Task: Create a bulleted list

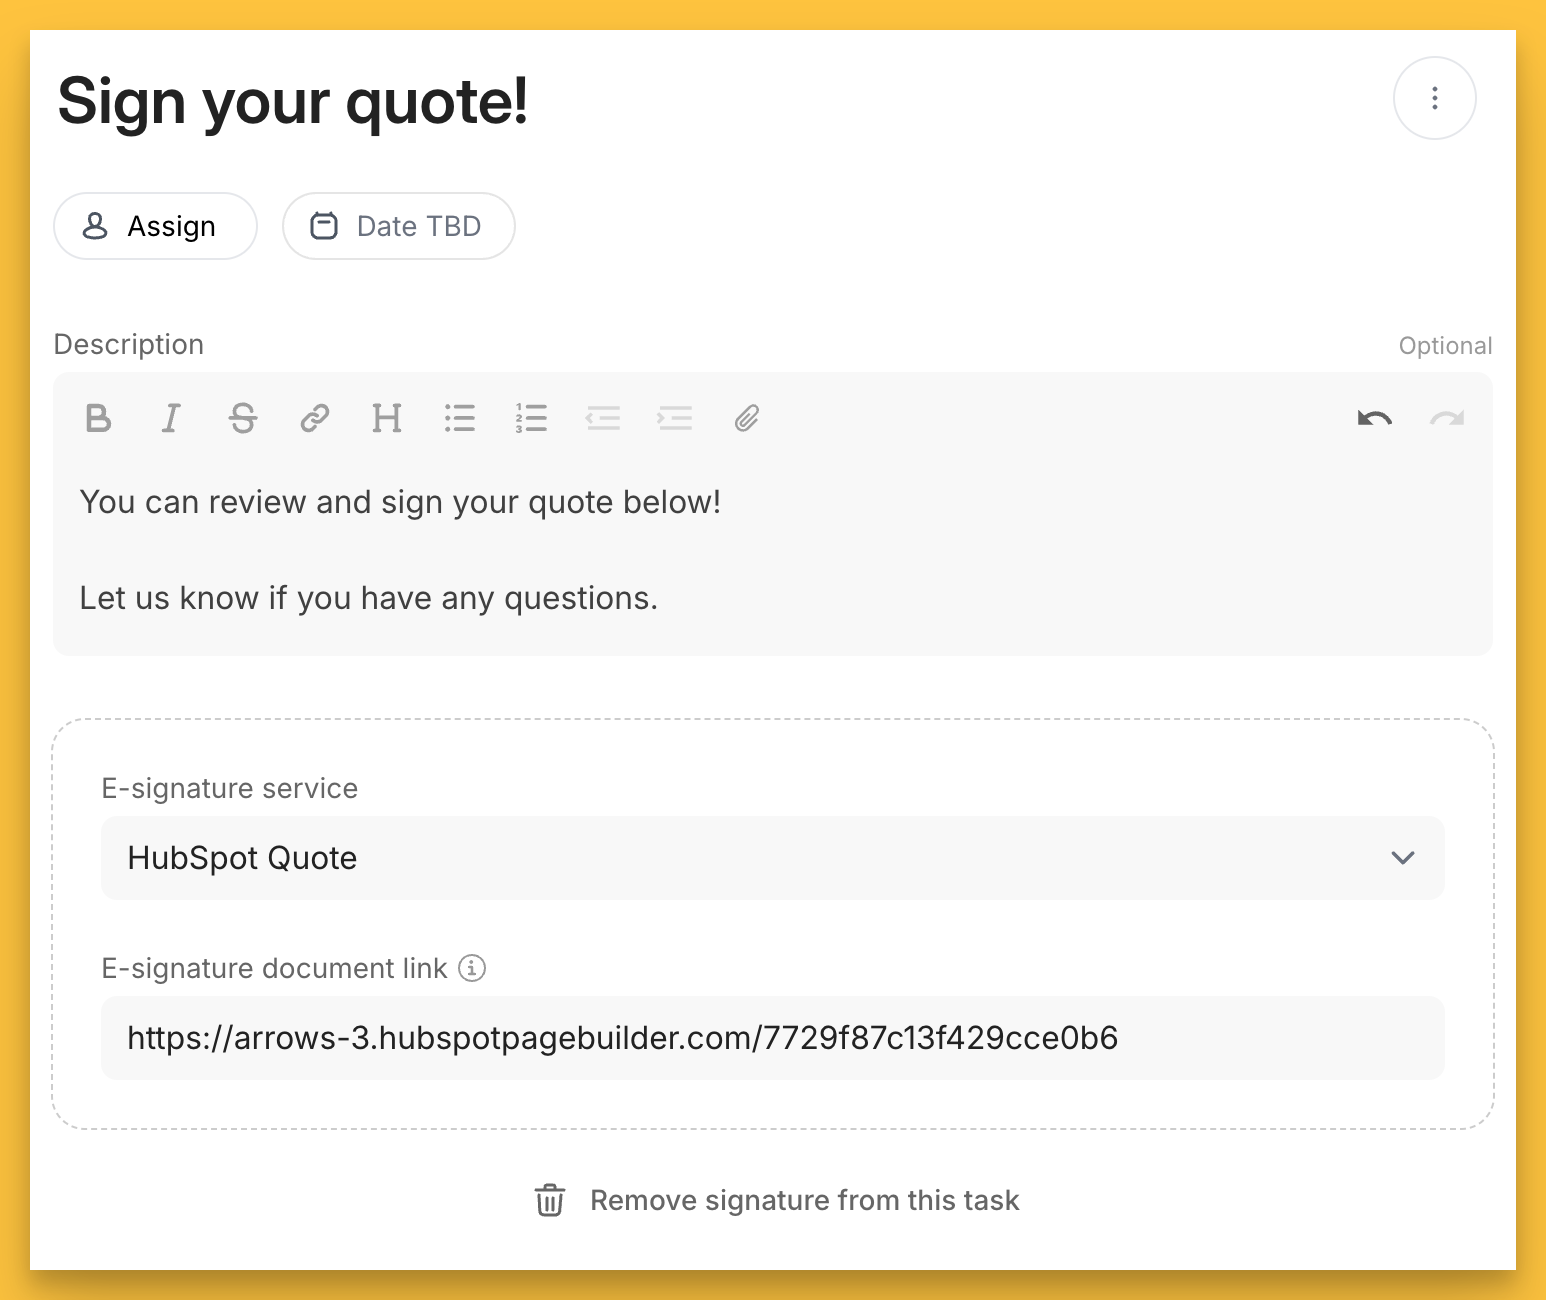Action: 460,418
